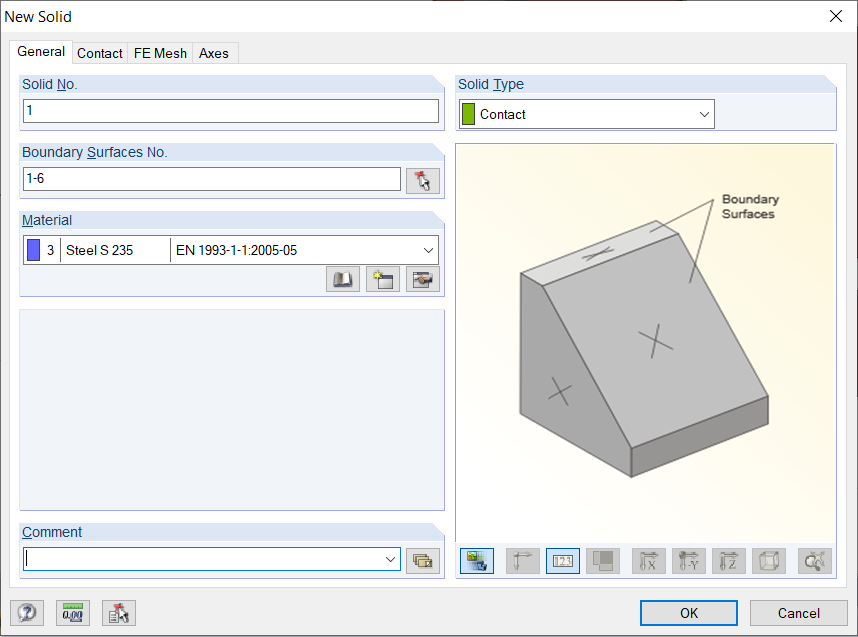Click the green Contact color swatch
Image resolution: width=858 pixels, height=637 pixels.
[468, 114]
